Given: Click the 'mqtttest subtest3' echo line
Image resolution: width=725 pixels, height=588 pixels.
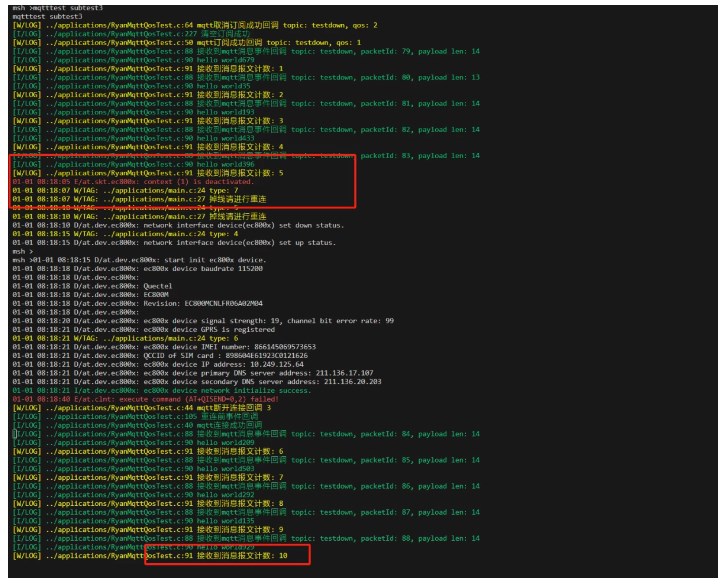Looking at the screenshot, I should pyautogui.click(x=48, y=17).
